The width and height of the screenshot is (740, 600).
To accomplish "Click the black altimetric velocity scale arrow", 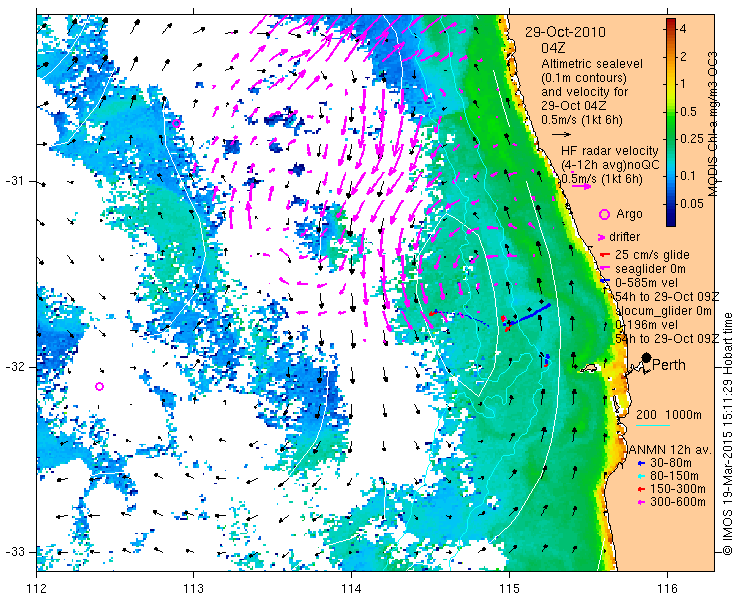I will coord(562,135).
